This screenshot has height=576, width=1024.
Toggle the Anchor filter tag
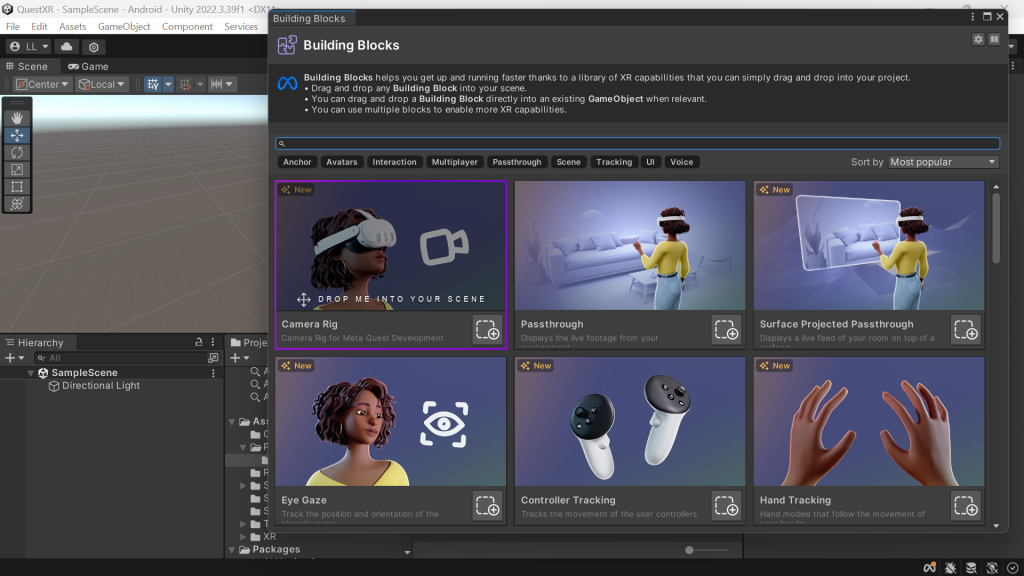pos(297,162)
